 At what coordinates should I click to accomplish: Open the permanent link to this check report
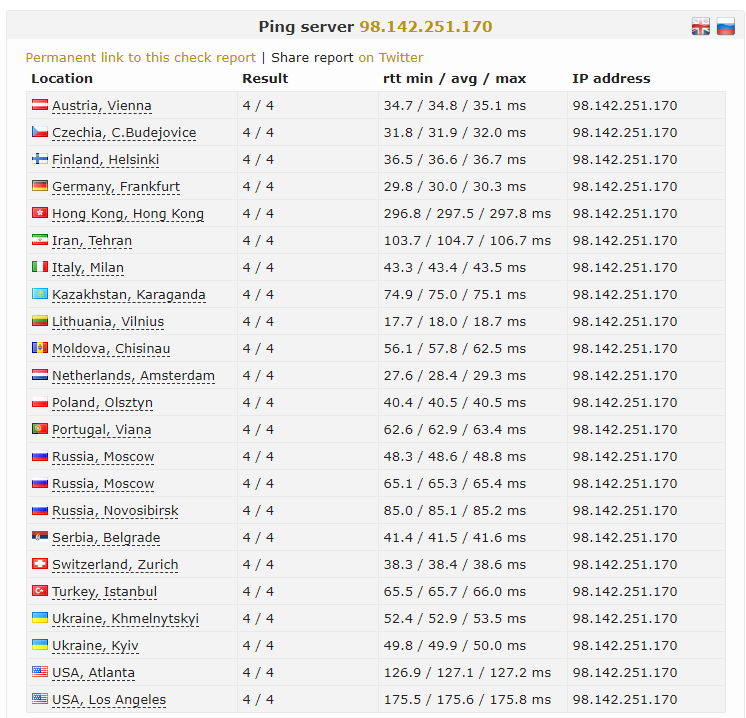[x=140, y=57]
